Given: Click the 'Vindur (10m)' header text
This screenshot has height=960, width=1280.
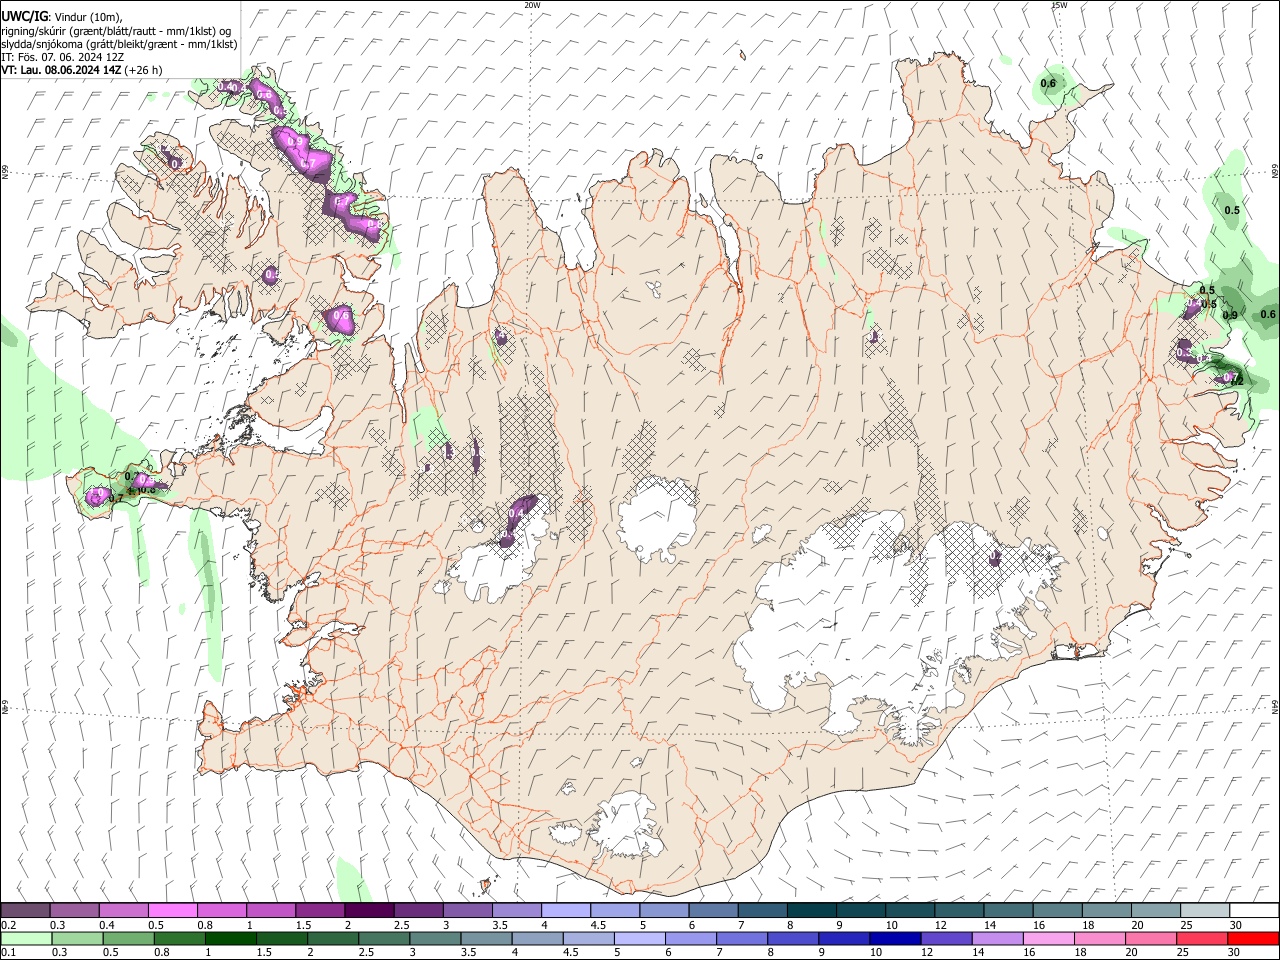Looking at the screenshot, I should 87,17.
